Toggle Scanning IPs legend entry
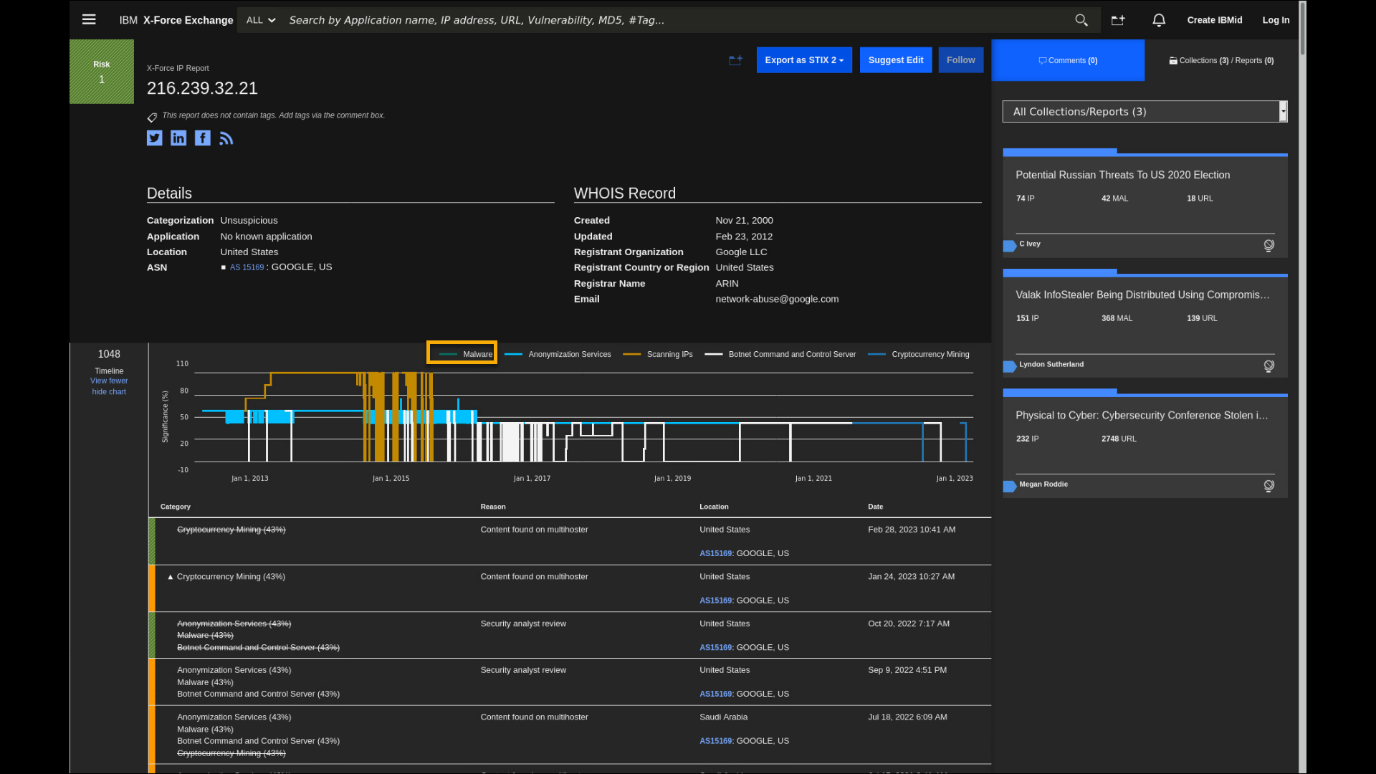This screenshot has width=1376, height=774. [657, 354]
